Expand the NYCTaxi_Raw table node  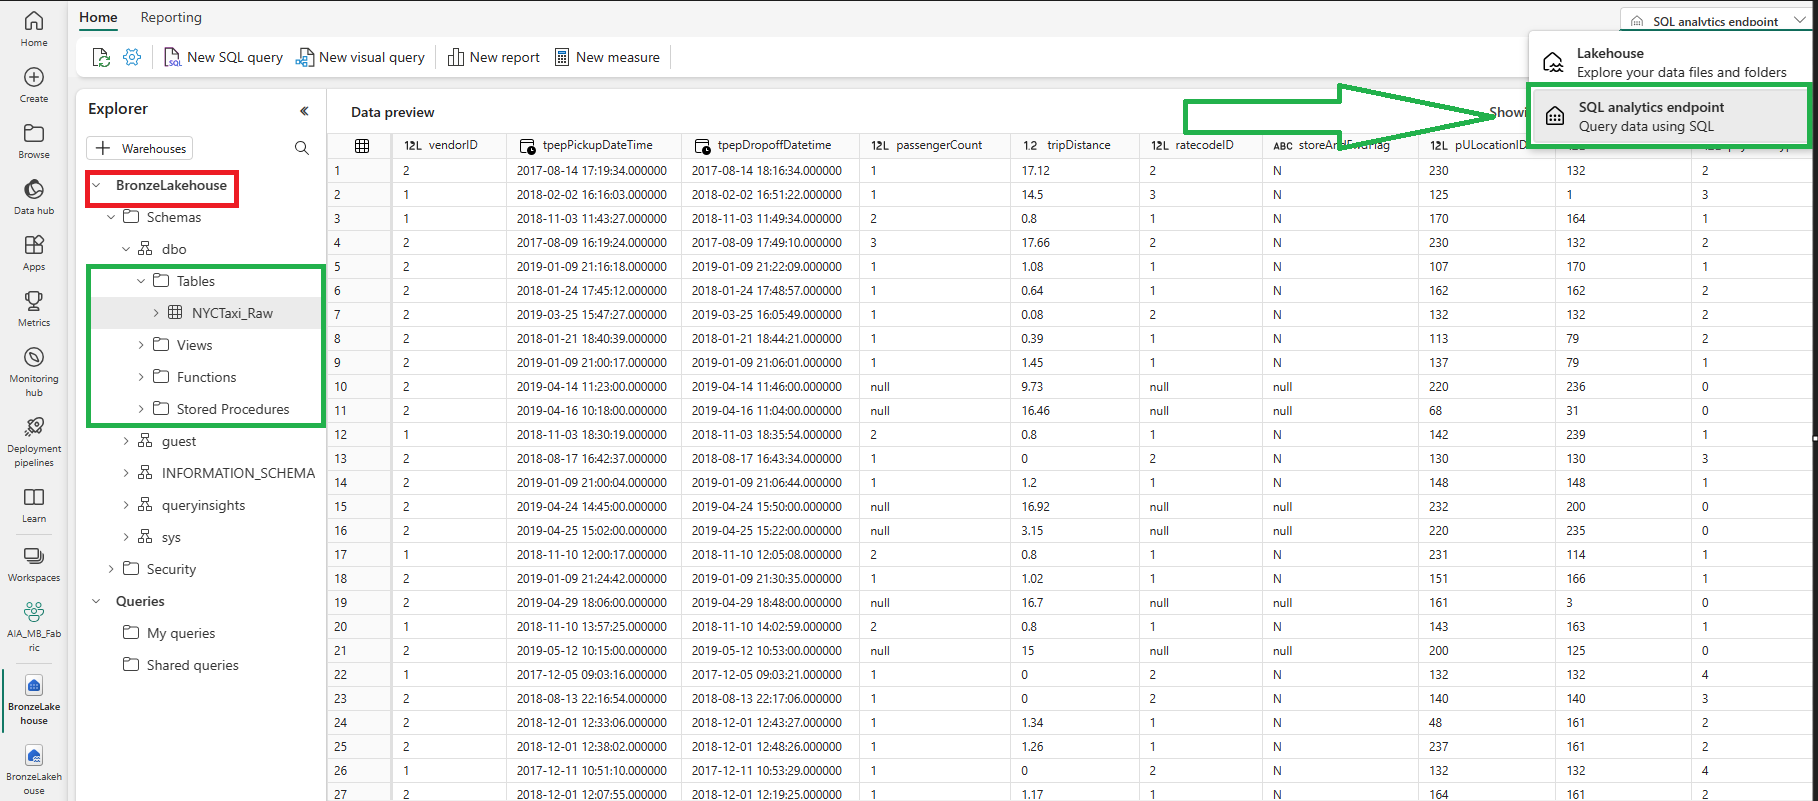[156, 313]
